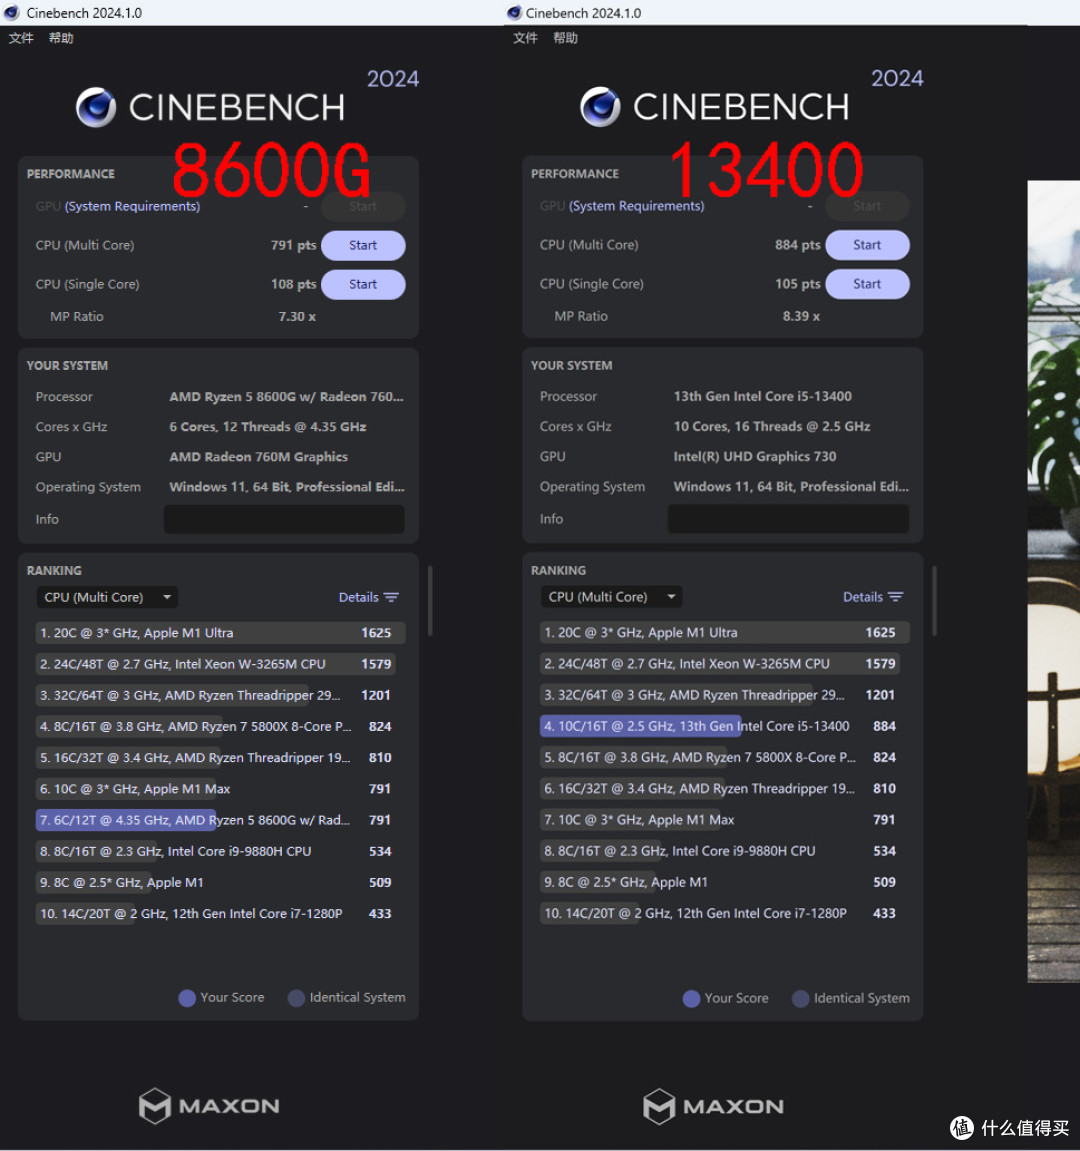Screen dimensions: 1080x1151
Task: Select Core i9-9880H row in left ranking
Action: pyautogui.click(x=220, y=851)
